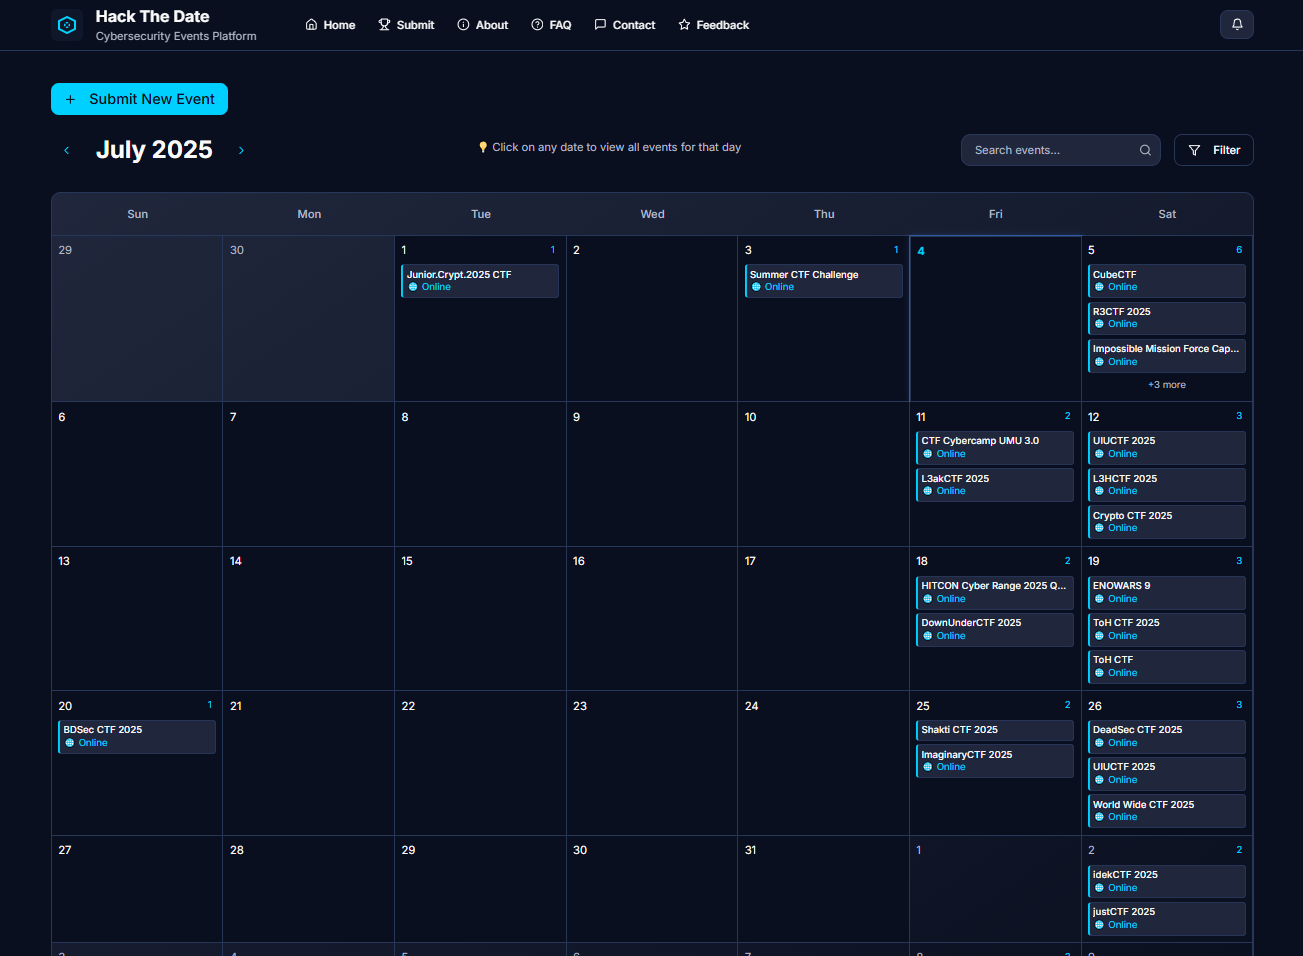This screenshot has width=1303, height=956.
Task: Open justCTF 2025 event
Action: [1167, 918]
